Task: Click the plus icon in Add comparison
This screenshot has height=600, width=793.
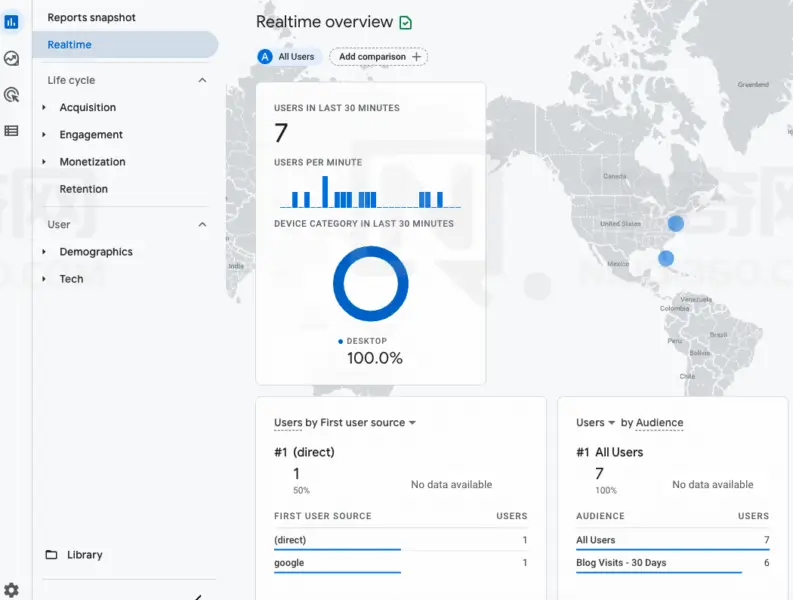Action: coord(416,57)
